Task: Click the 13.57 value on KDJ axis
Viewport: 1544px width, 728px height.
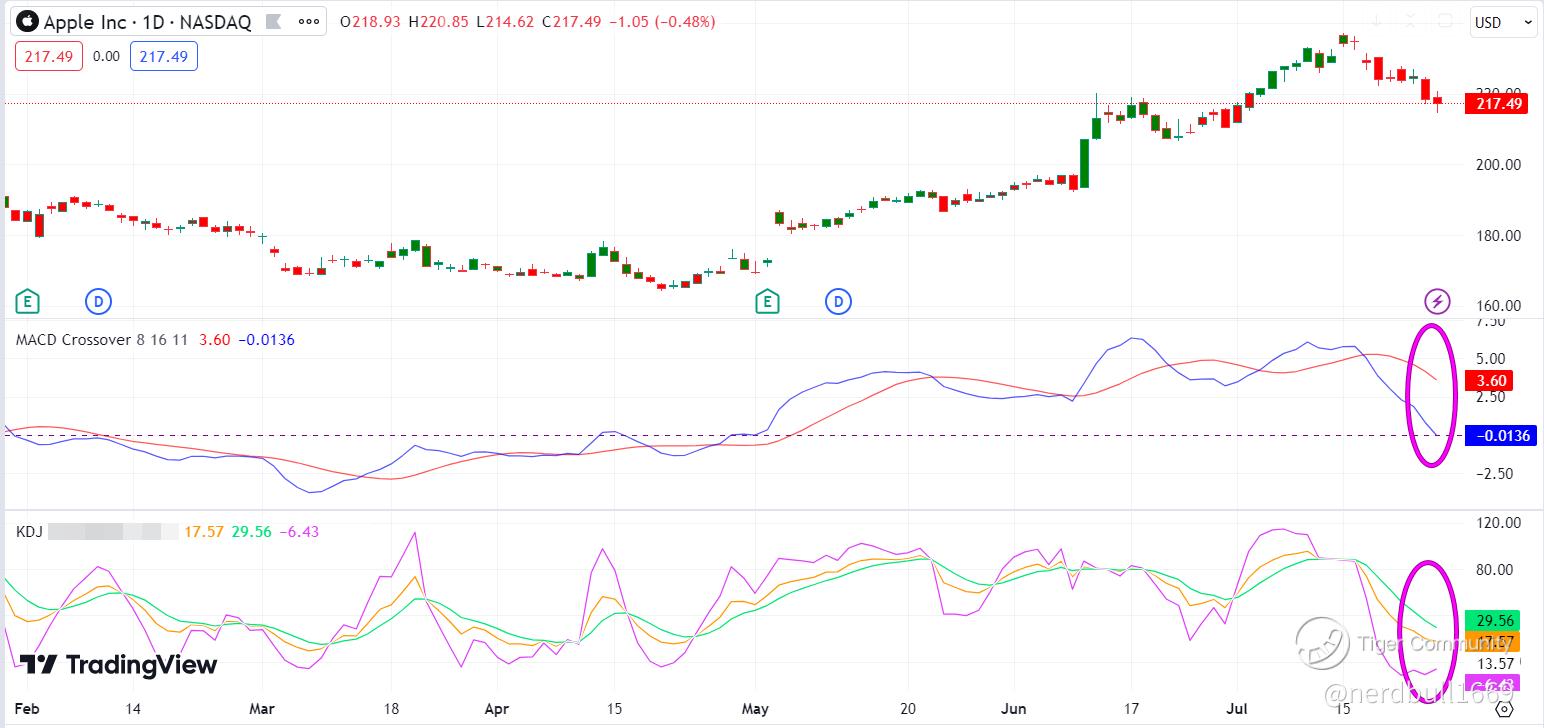Action: pyautogui.click(x=1496, y=664)
